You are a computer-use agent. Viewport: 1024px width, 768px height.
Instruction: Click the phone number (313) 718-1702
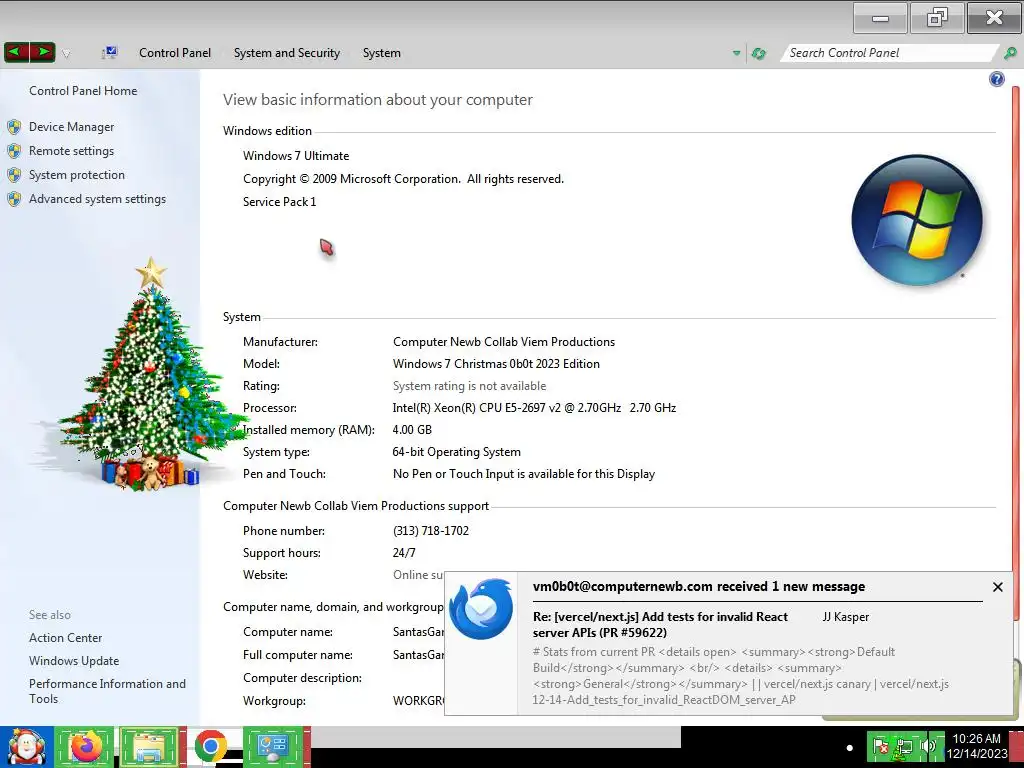[431, 531]
